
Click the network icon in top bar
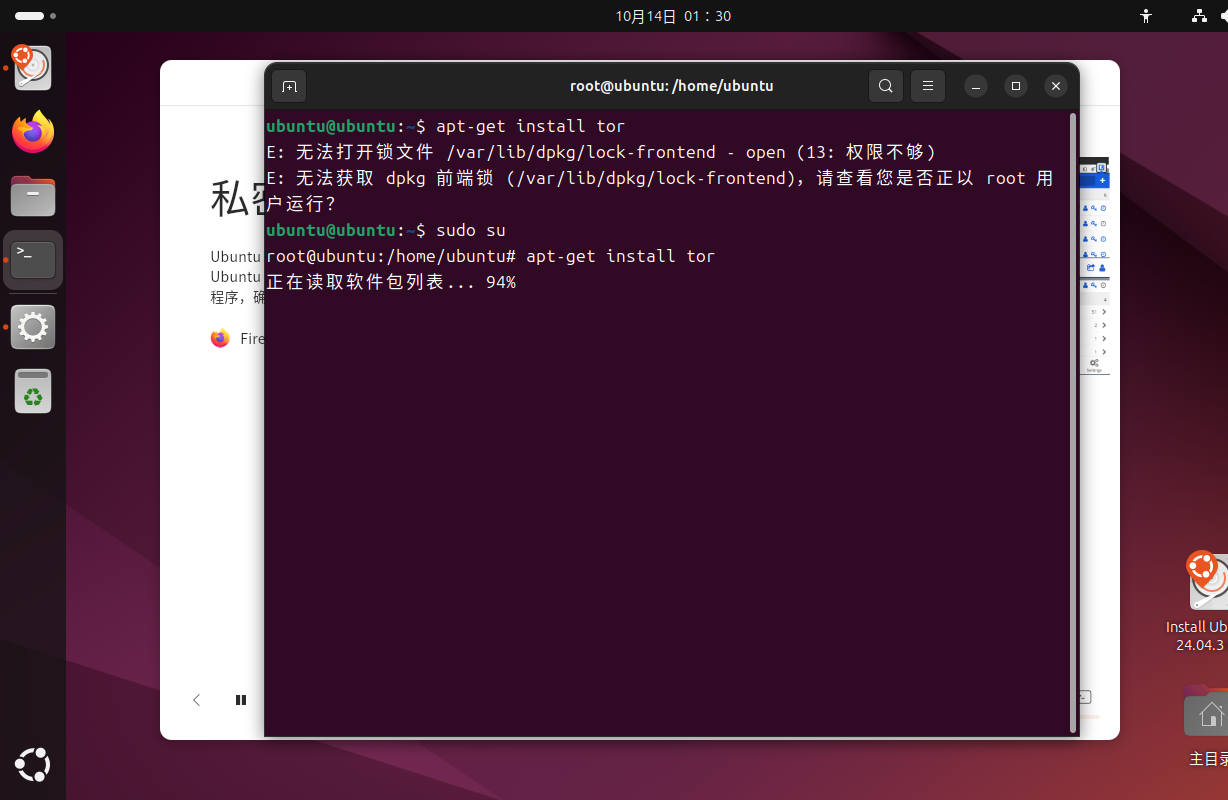1199,16
